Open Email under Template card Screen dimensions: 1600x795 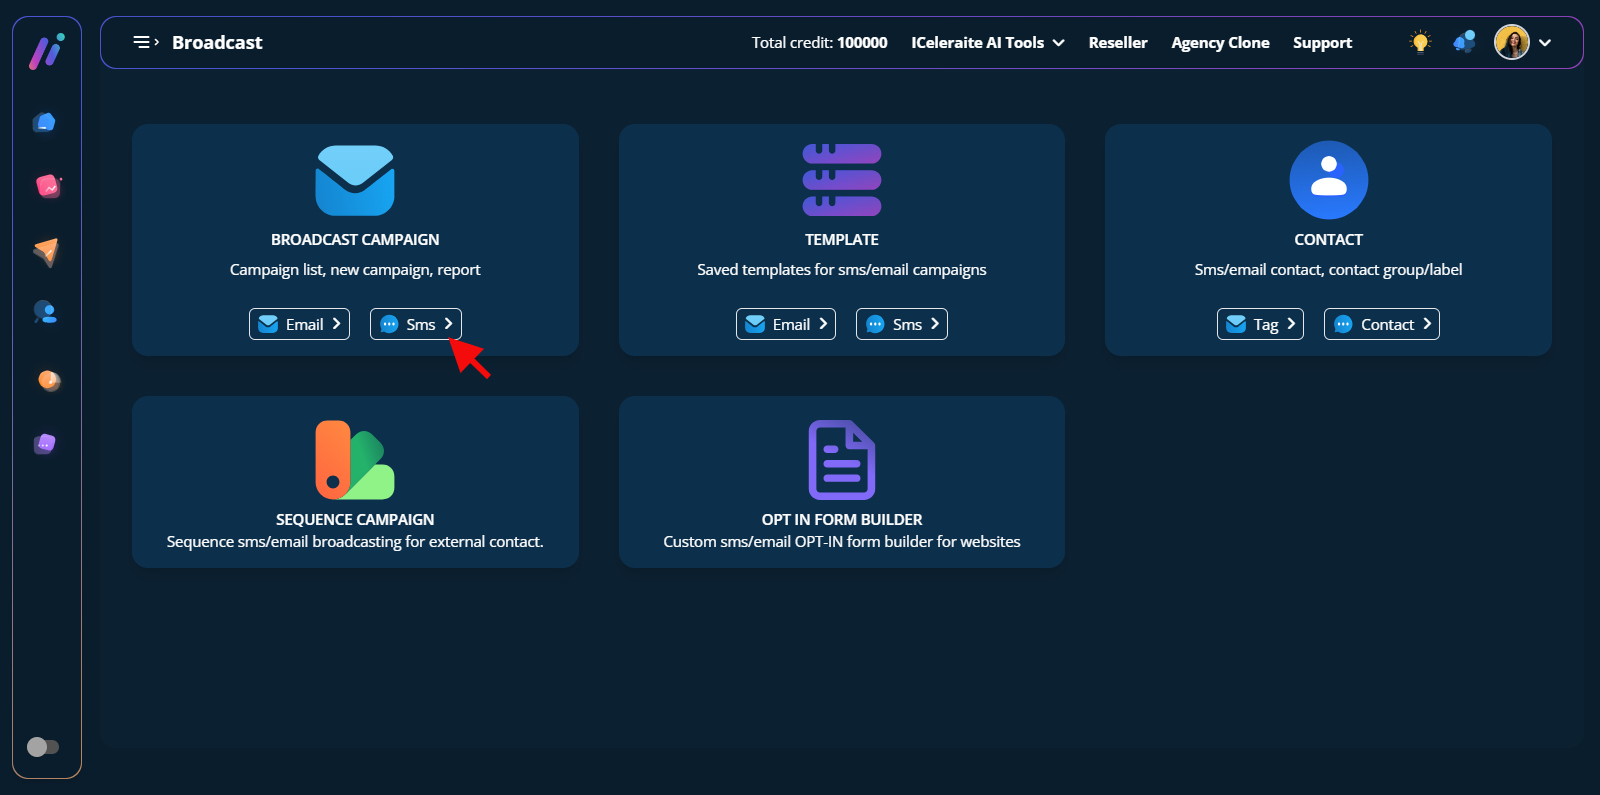pyautogui.click(x=786, y=324)
